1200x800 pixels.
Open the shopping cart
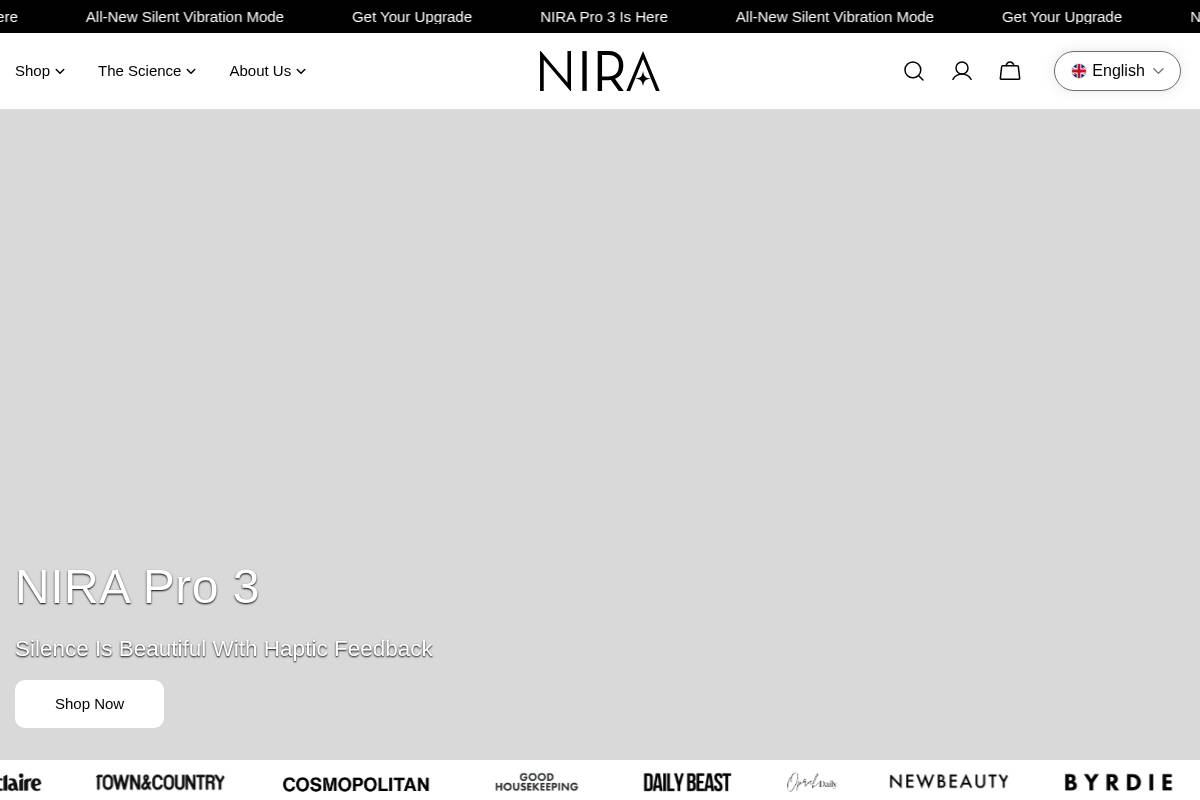pyautogui.click(x=1009, y=70)
